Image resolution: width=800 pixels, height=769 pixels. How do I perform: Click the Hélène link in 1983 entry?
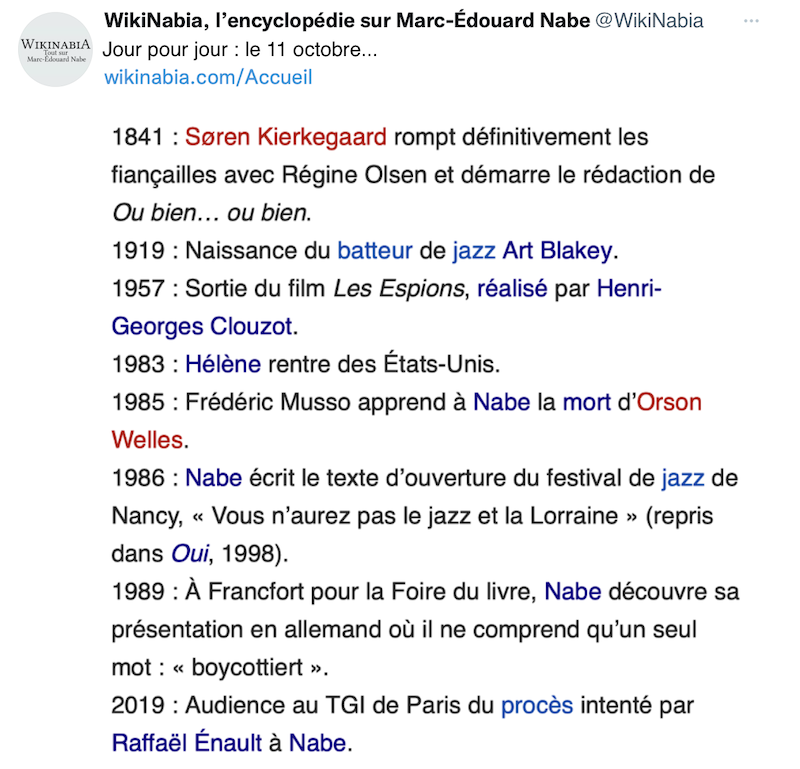pos(222,364)
